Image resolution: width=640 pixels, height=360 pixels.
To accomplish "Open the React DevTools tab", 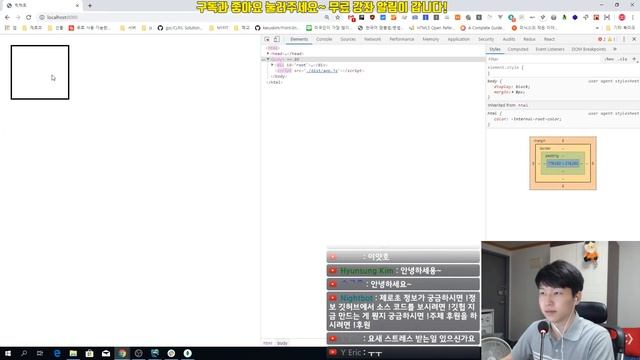I will [549, 39].
